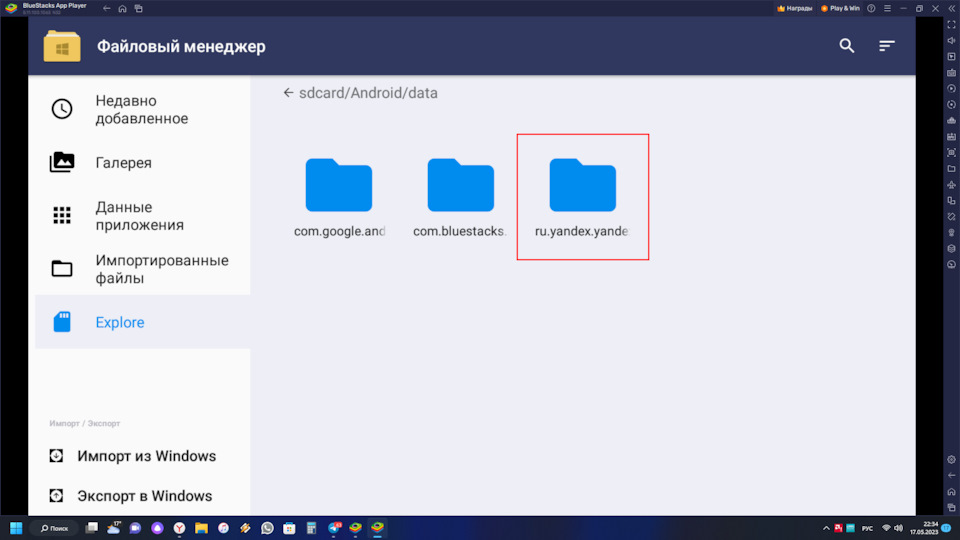
Task: Click the recent apps icon in title bar
Action: tap(138, 9)
